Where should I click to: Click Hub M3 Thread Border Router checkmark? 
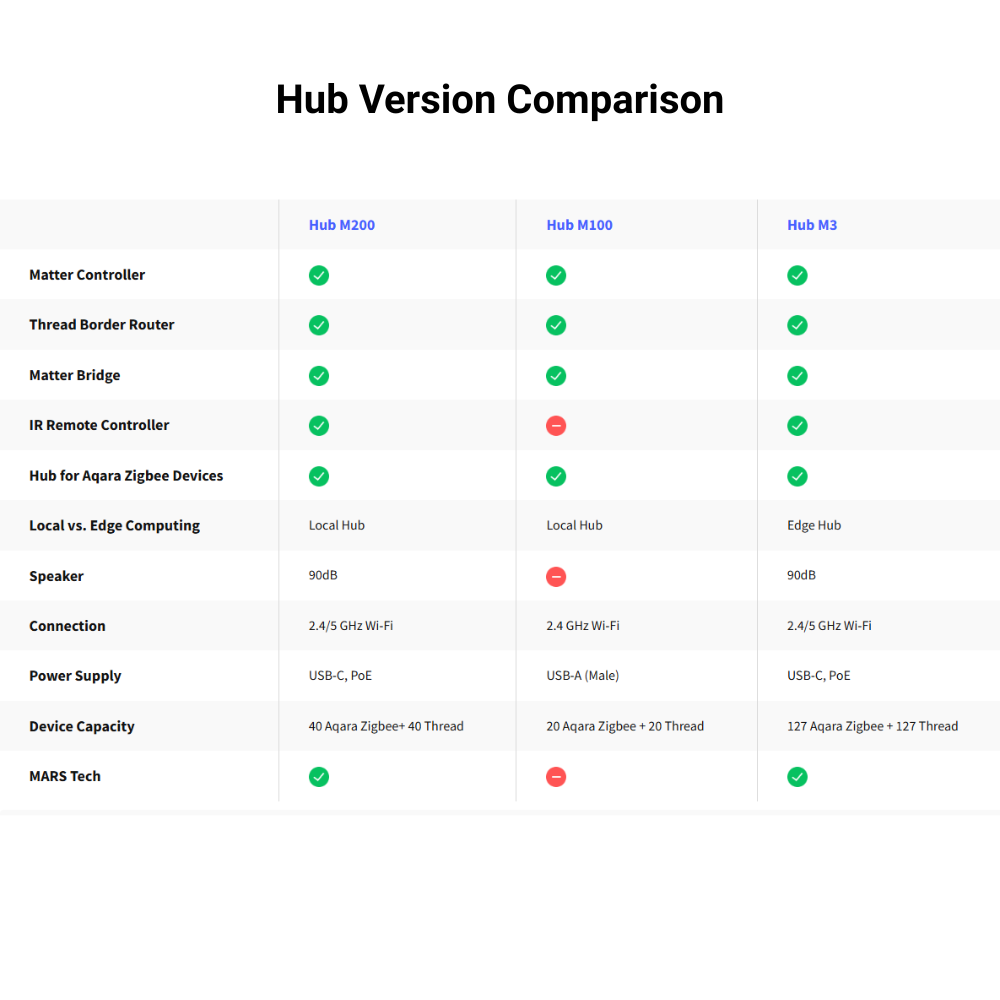coord(797,325)
